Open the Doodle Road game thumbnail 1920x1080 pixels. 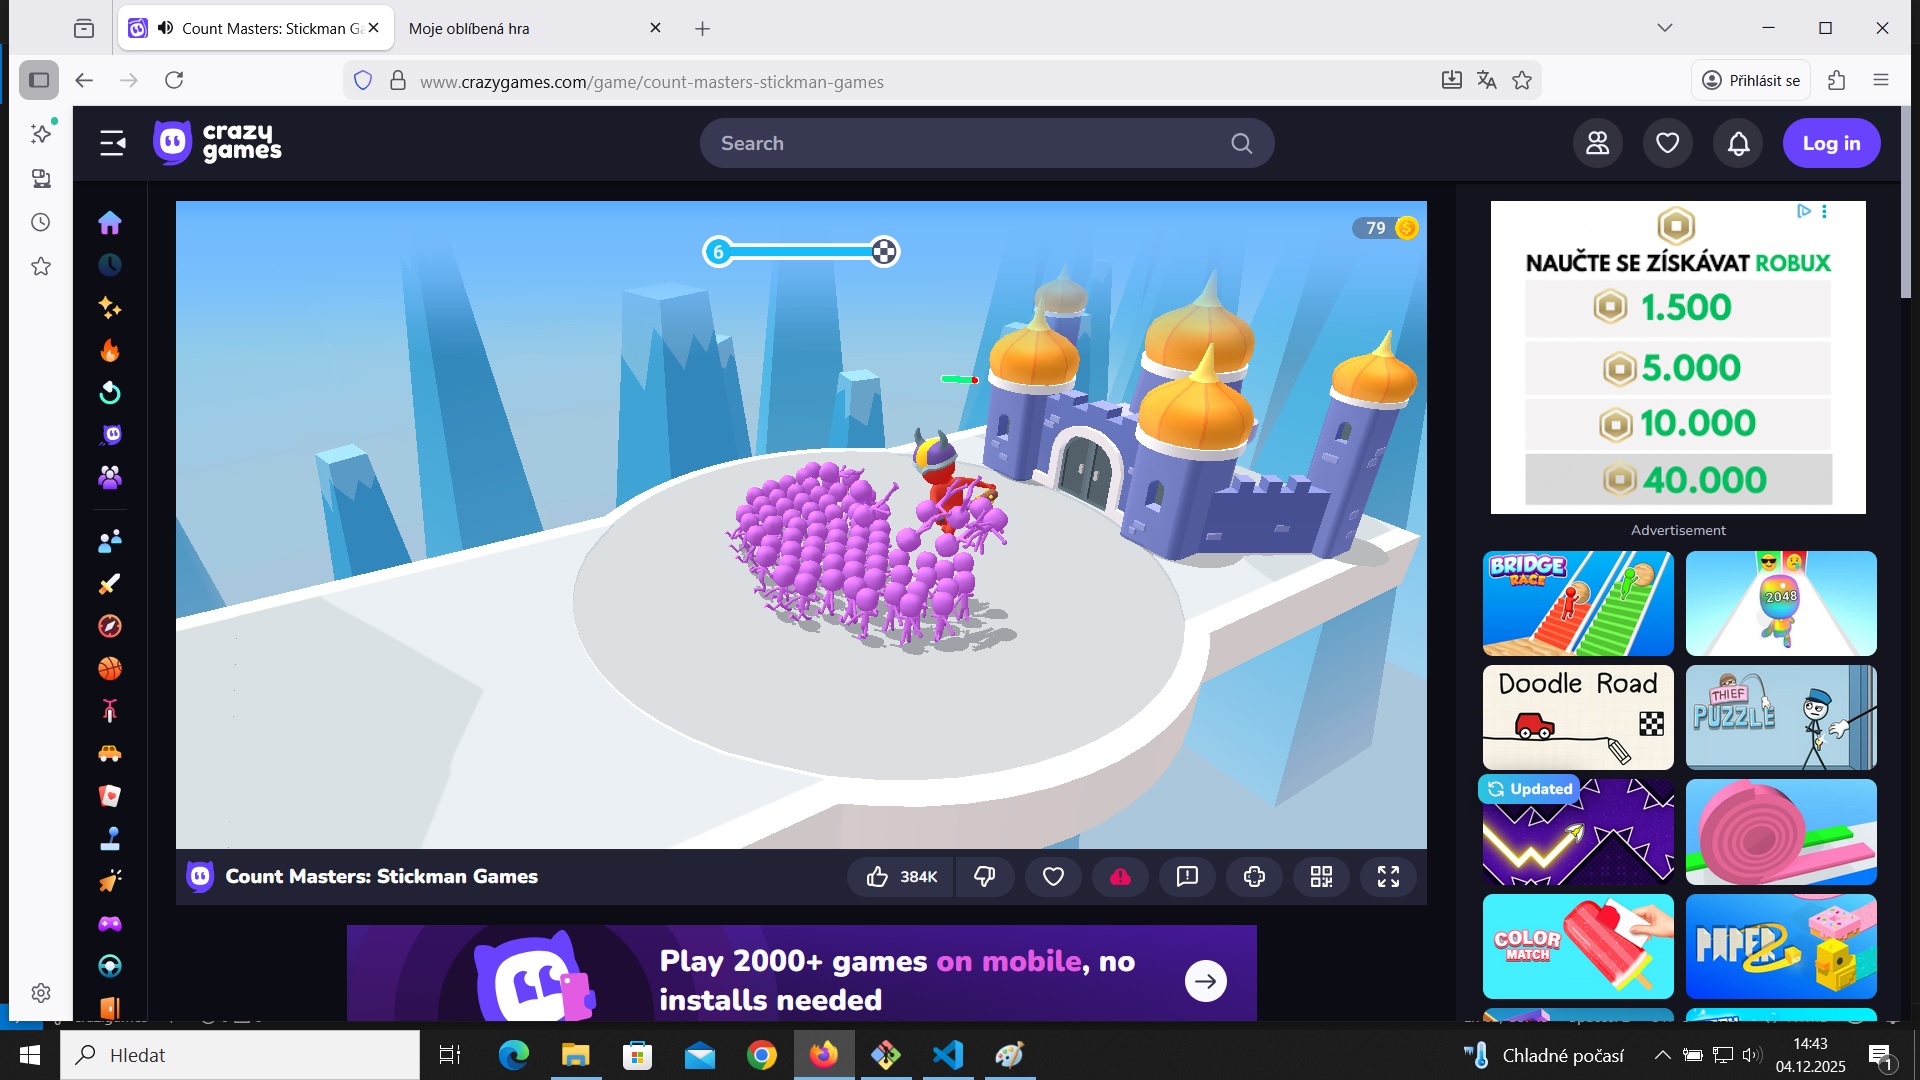[x=1577, y=717]
